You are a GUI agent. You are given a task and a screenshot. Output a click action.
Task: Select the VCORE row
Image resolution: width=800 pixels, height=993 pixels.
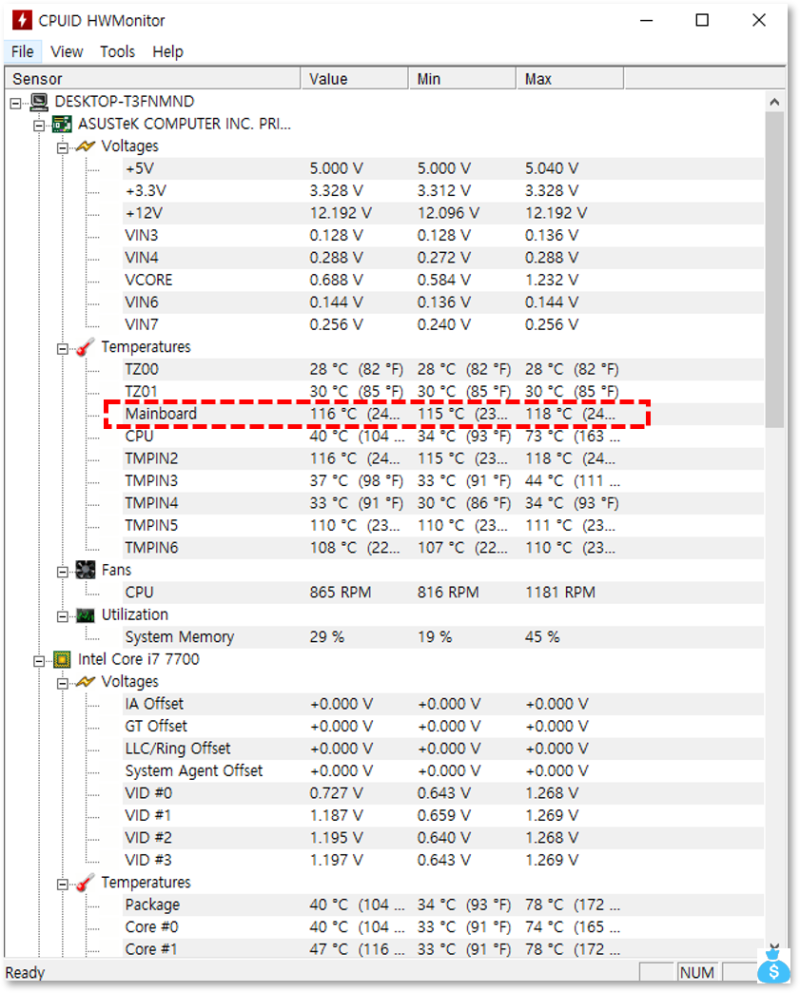click(443, 280)
